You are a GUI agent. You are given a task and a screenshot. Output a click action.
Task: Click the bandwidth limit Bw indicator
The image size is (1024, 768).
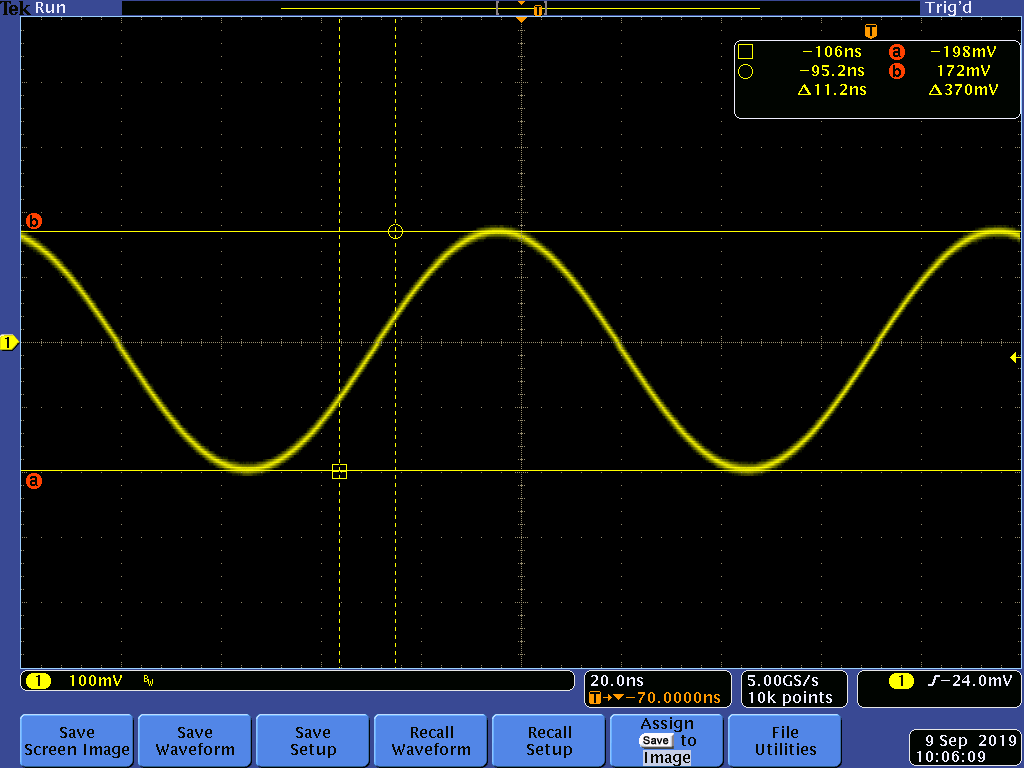click(x=148, y=682)
